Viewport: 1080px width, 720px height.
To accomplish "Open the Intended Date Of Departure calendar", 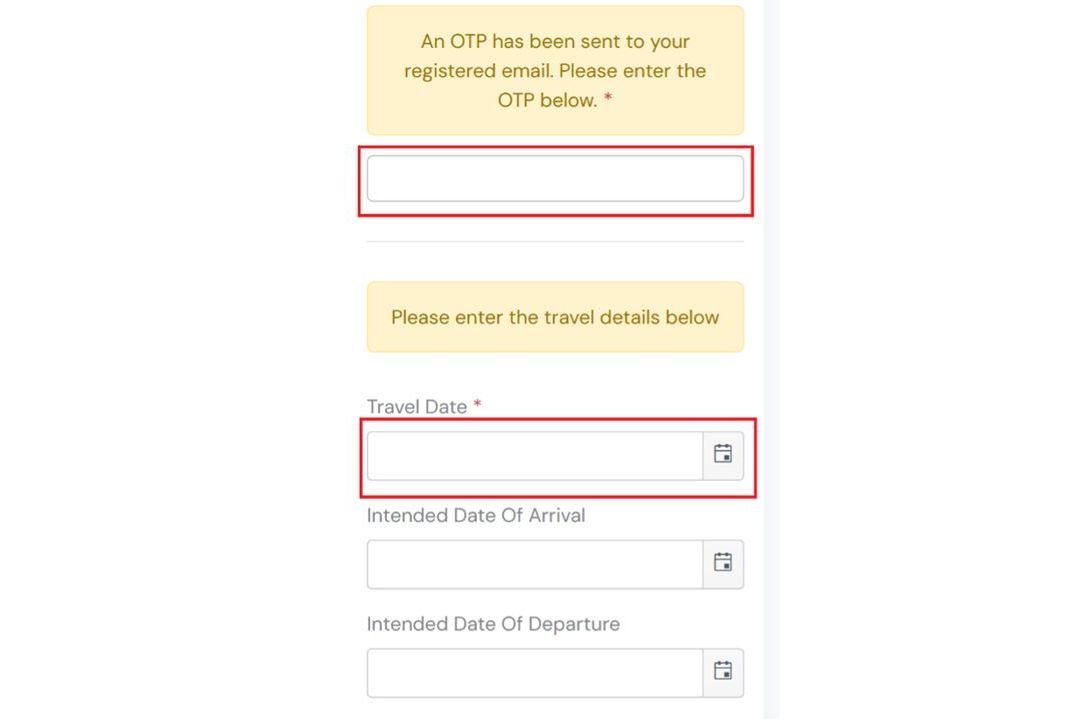I will 723,672.
